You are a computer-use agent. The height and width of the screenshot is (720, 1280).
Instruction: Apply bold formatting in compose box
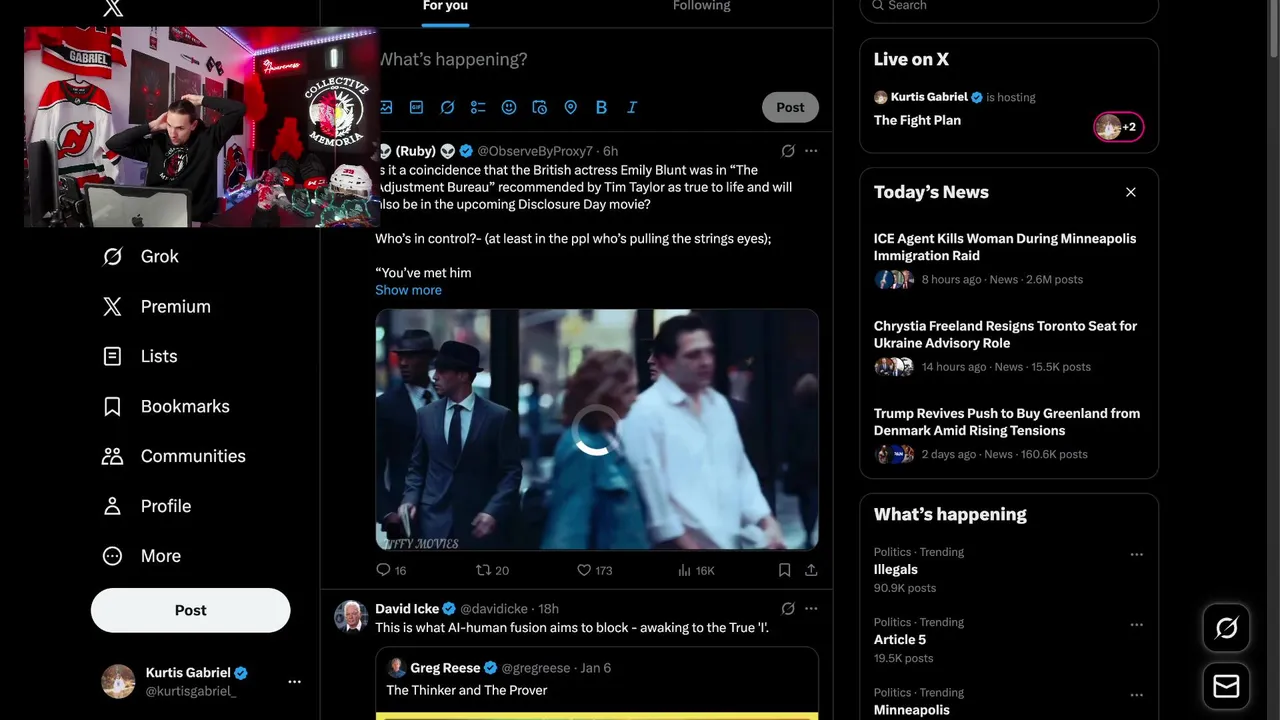(x=601, y=107)
